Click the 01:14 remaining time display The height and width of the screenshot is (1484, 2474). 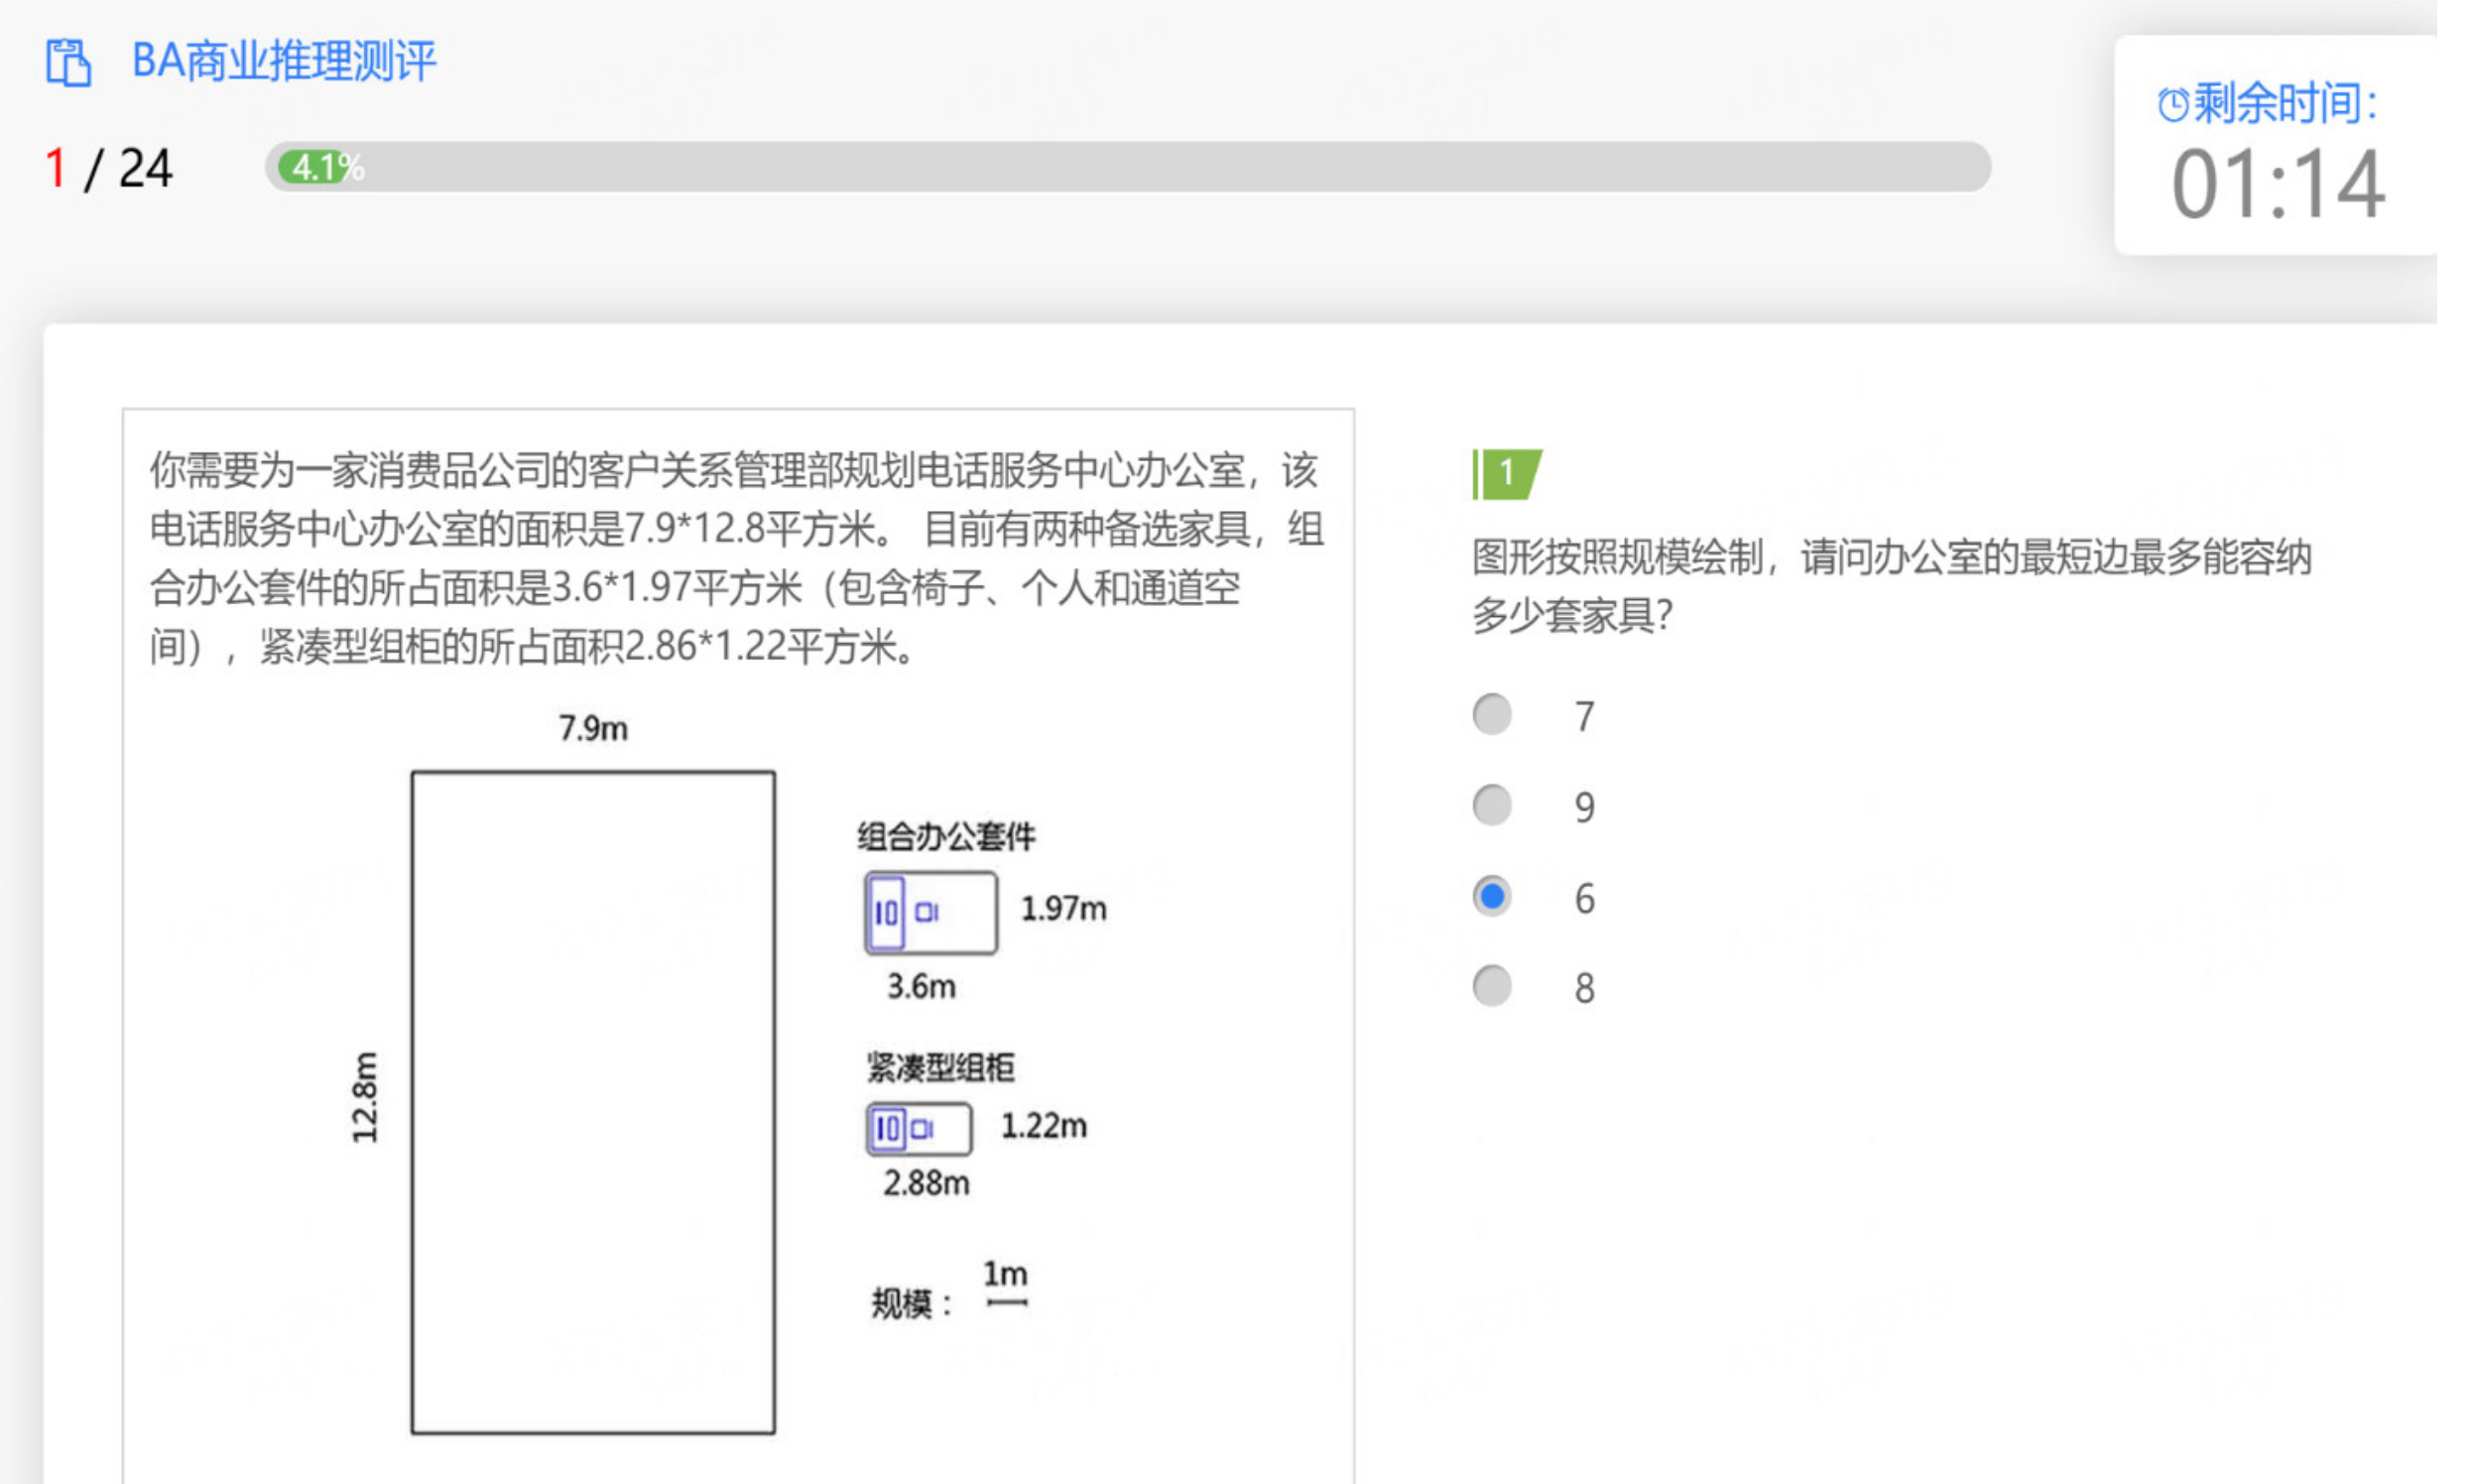(x=2277, y=184)
